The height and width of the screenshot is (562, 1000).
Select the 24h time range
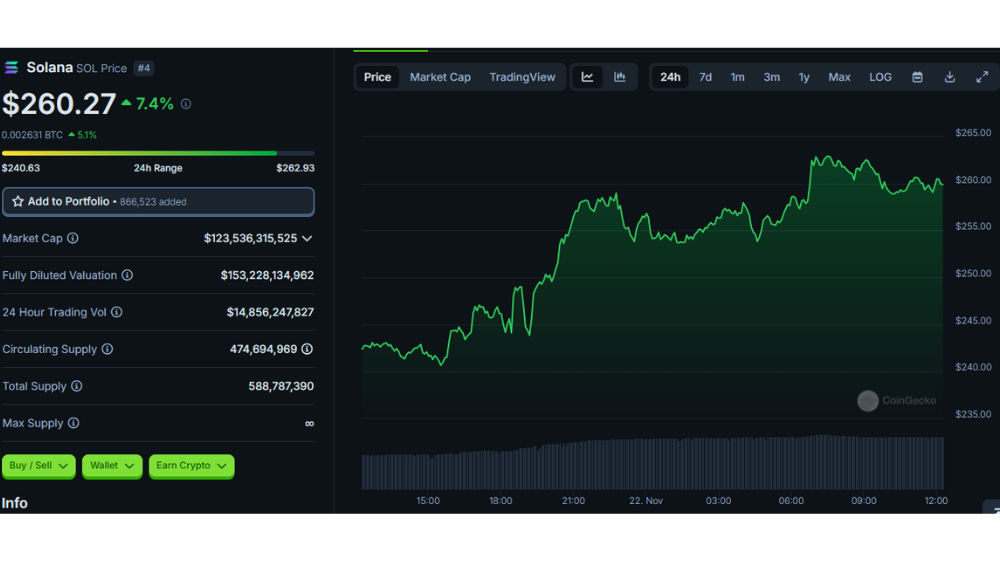[670, 77]
